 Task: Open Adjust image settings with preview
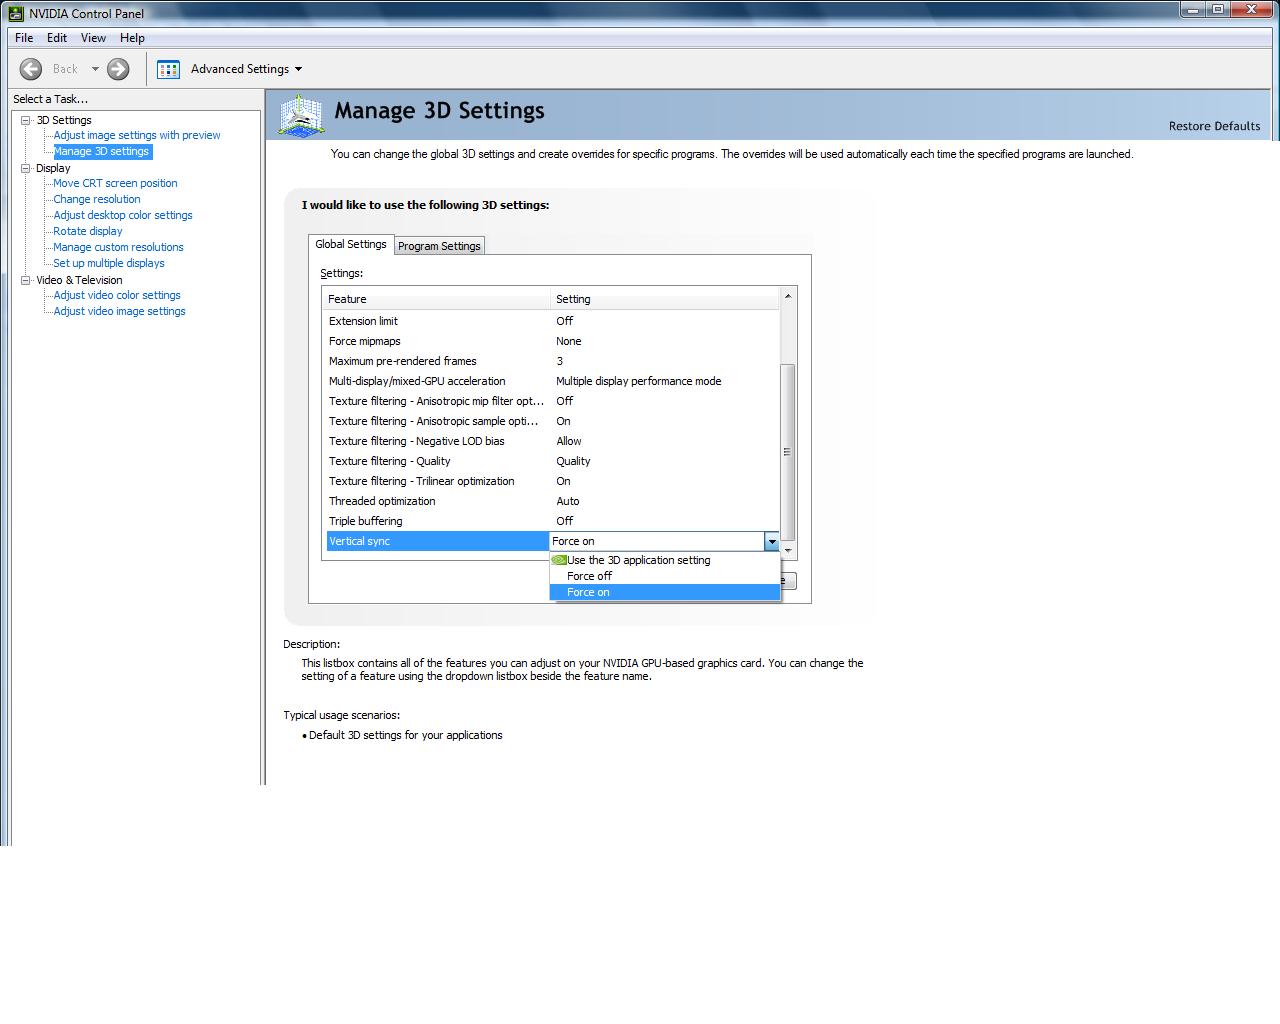pos(137,135)
